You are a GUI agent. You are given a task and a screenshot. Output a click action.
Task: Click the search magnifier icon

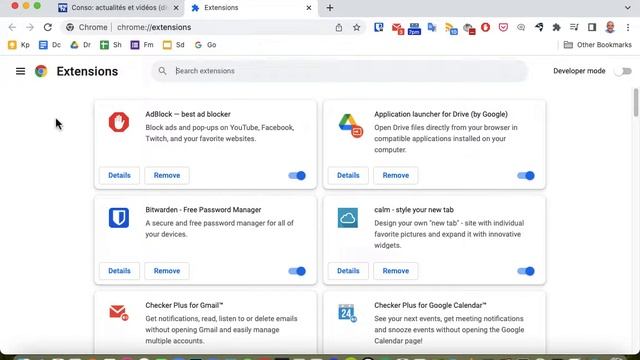pyautogui.click(x=162, y=71)
